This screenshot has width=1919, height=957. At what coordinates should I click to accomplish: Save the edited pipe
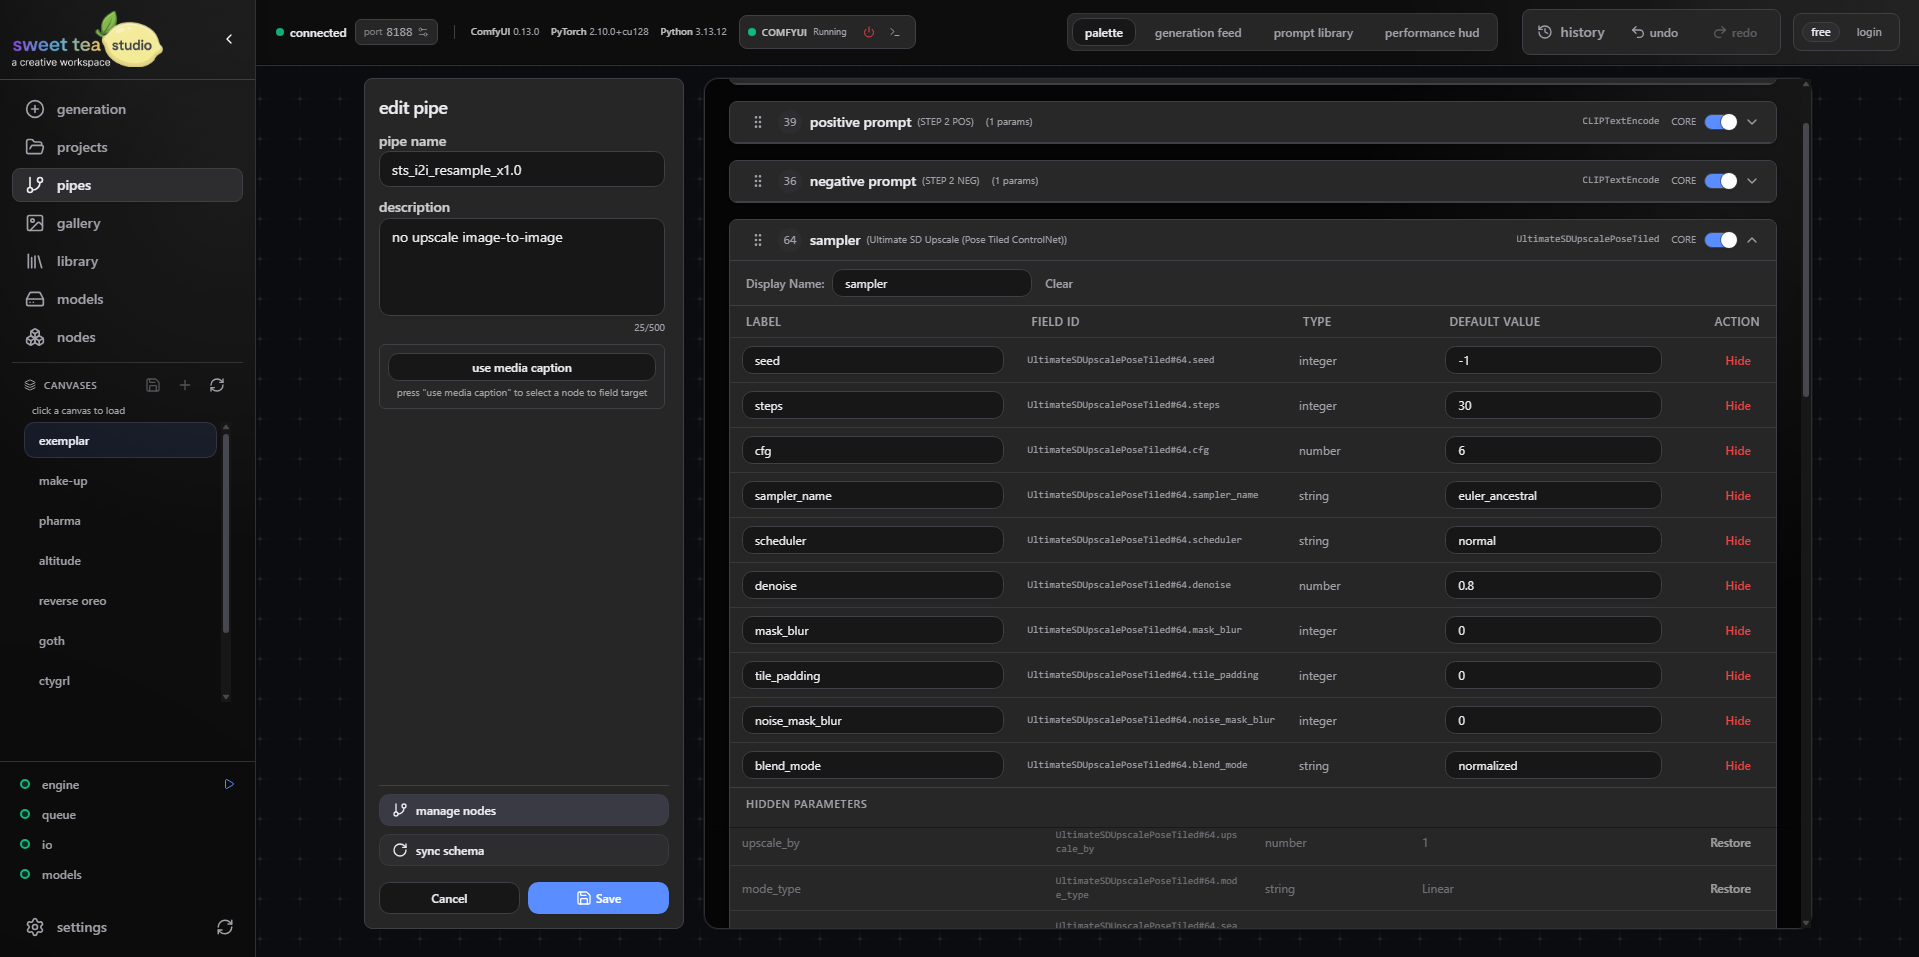tap(598, 898)
